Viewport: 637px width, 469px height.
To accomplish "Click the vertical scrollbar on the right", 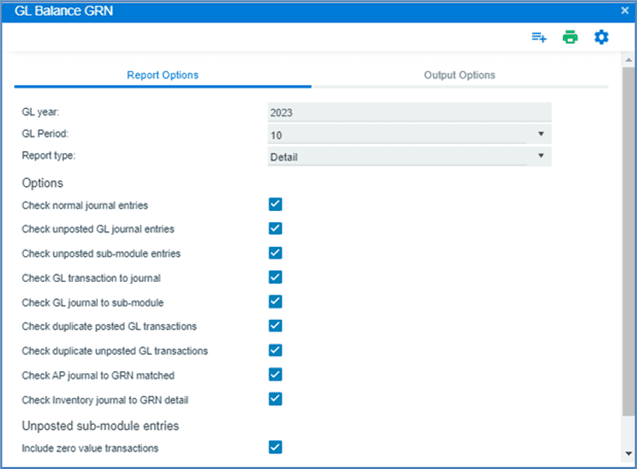I will coord(627,250).
